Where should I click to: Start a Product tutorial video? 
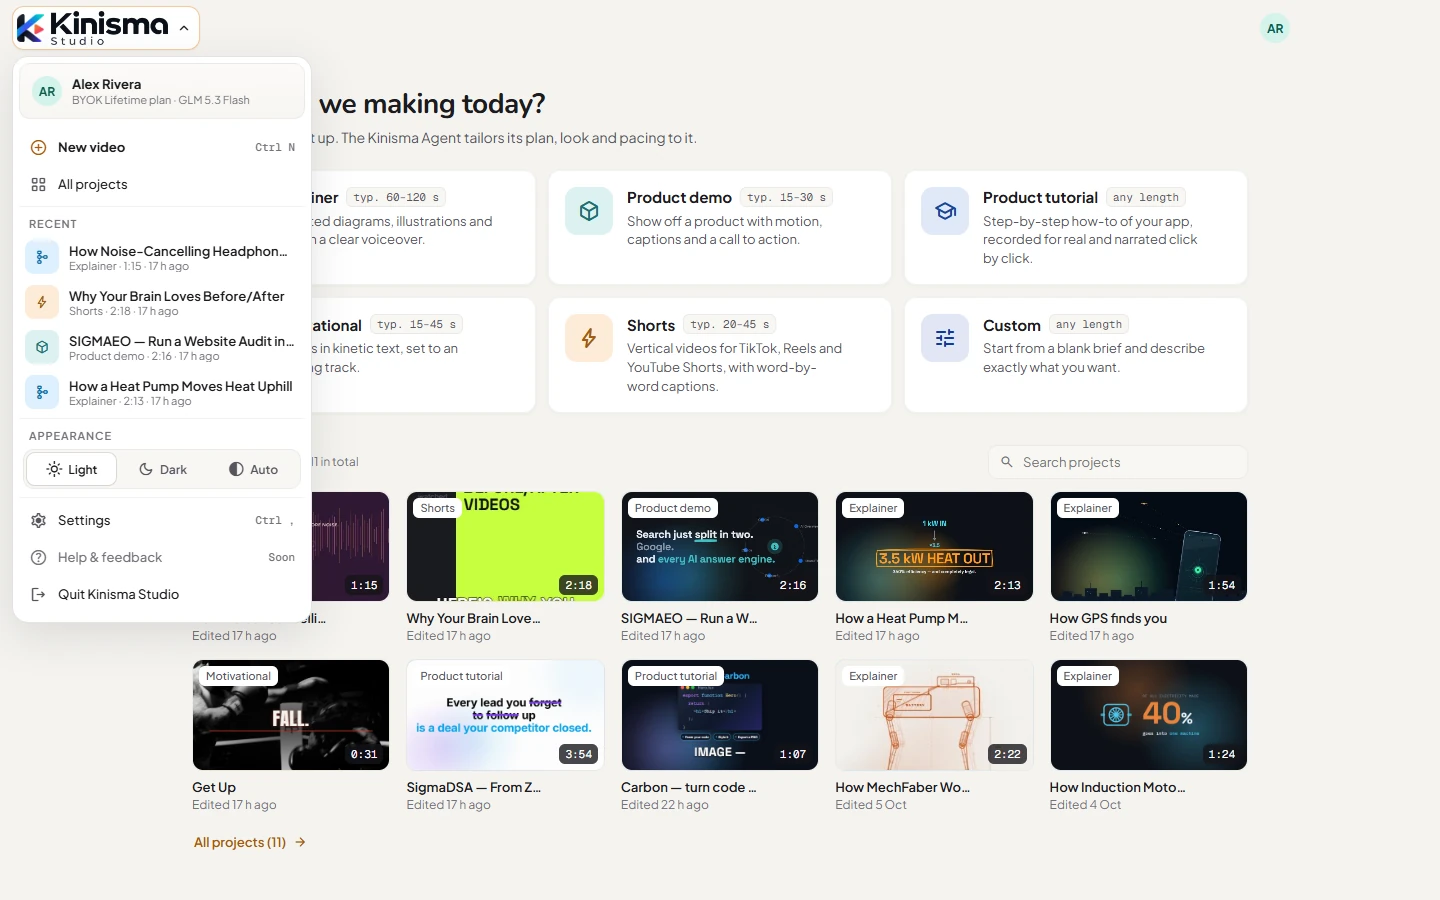[x=1076, y=227]
